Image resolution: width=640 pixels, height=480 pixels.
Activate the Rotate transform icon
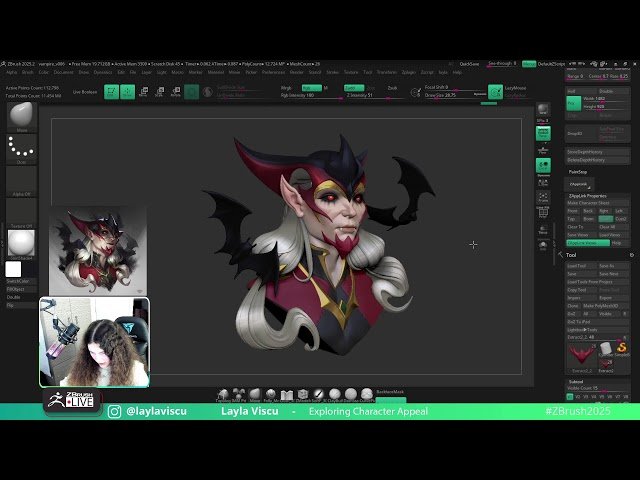tap(176, 91)
